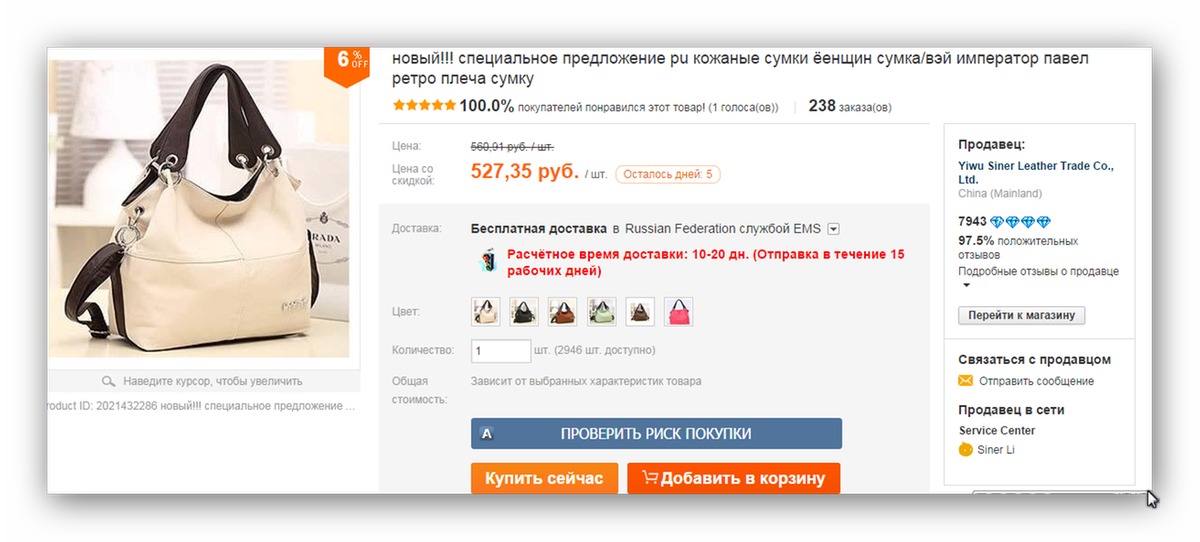This screenshot has width=1200, height=542.
Task: Click the orange Siner Li chat icon
Action: click(x=965, y=450)
